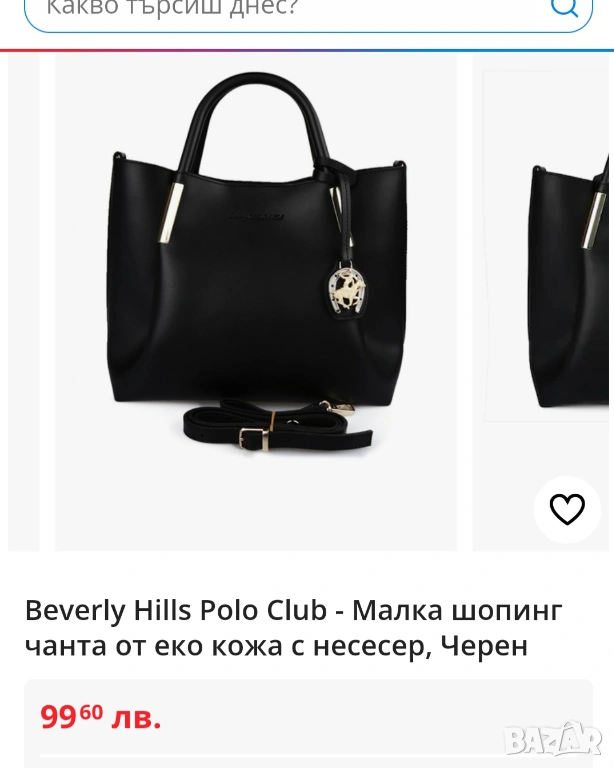Image resolution: width=614 pixels, height=768 pixels.
Task: Click the gold buckle on the shoulder strap
Action: coord(252,437)
